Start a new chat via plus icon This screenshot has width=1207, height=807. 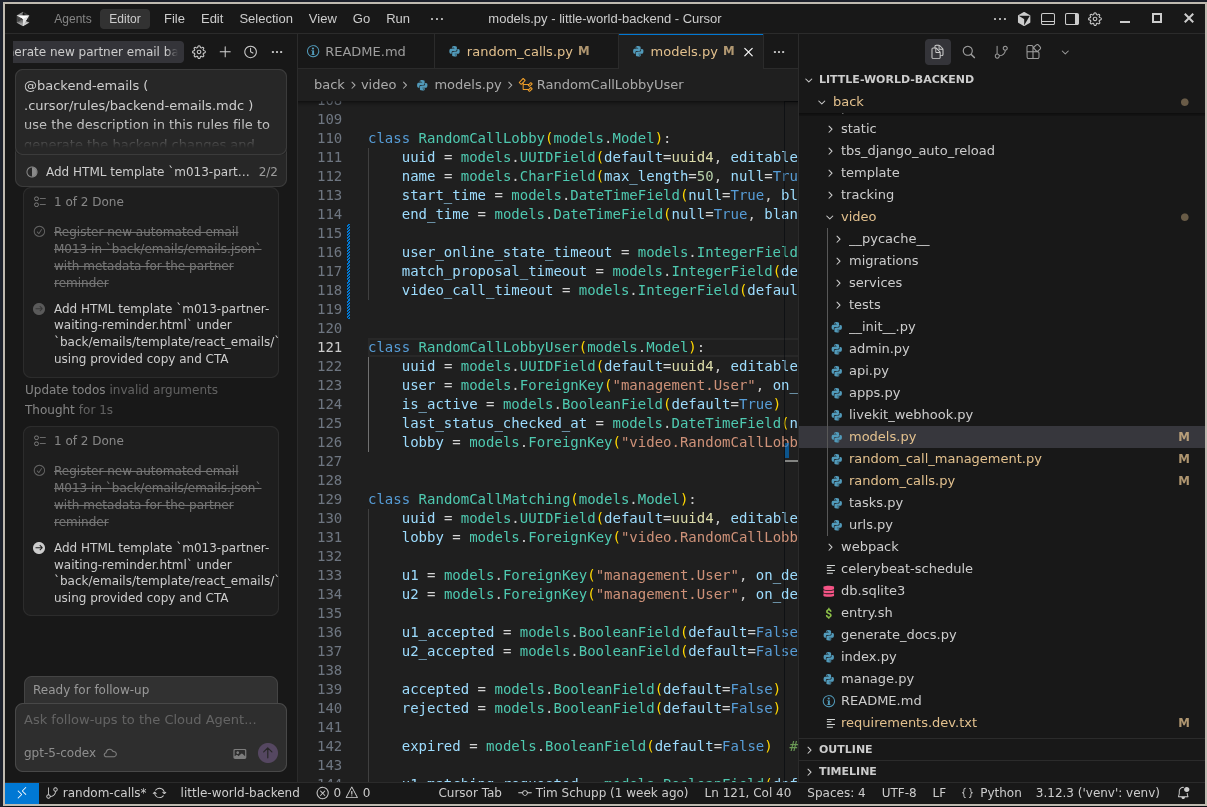(x=225, y=51)
